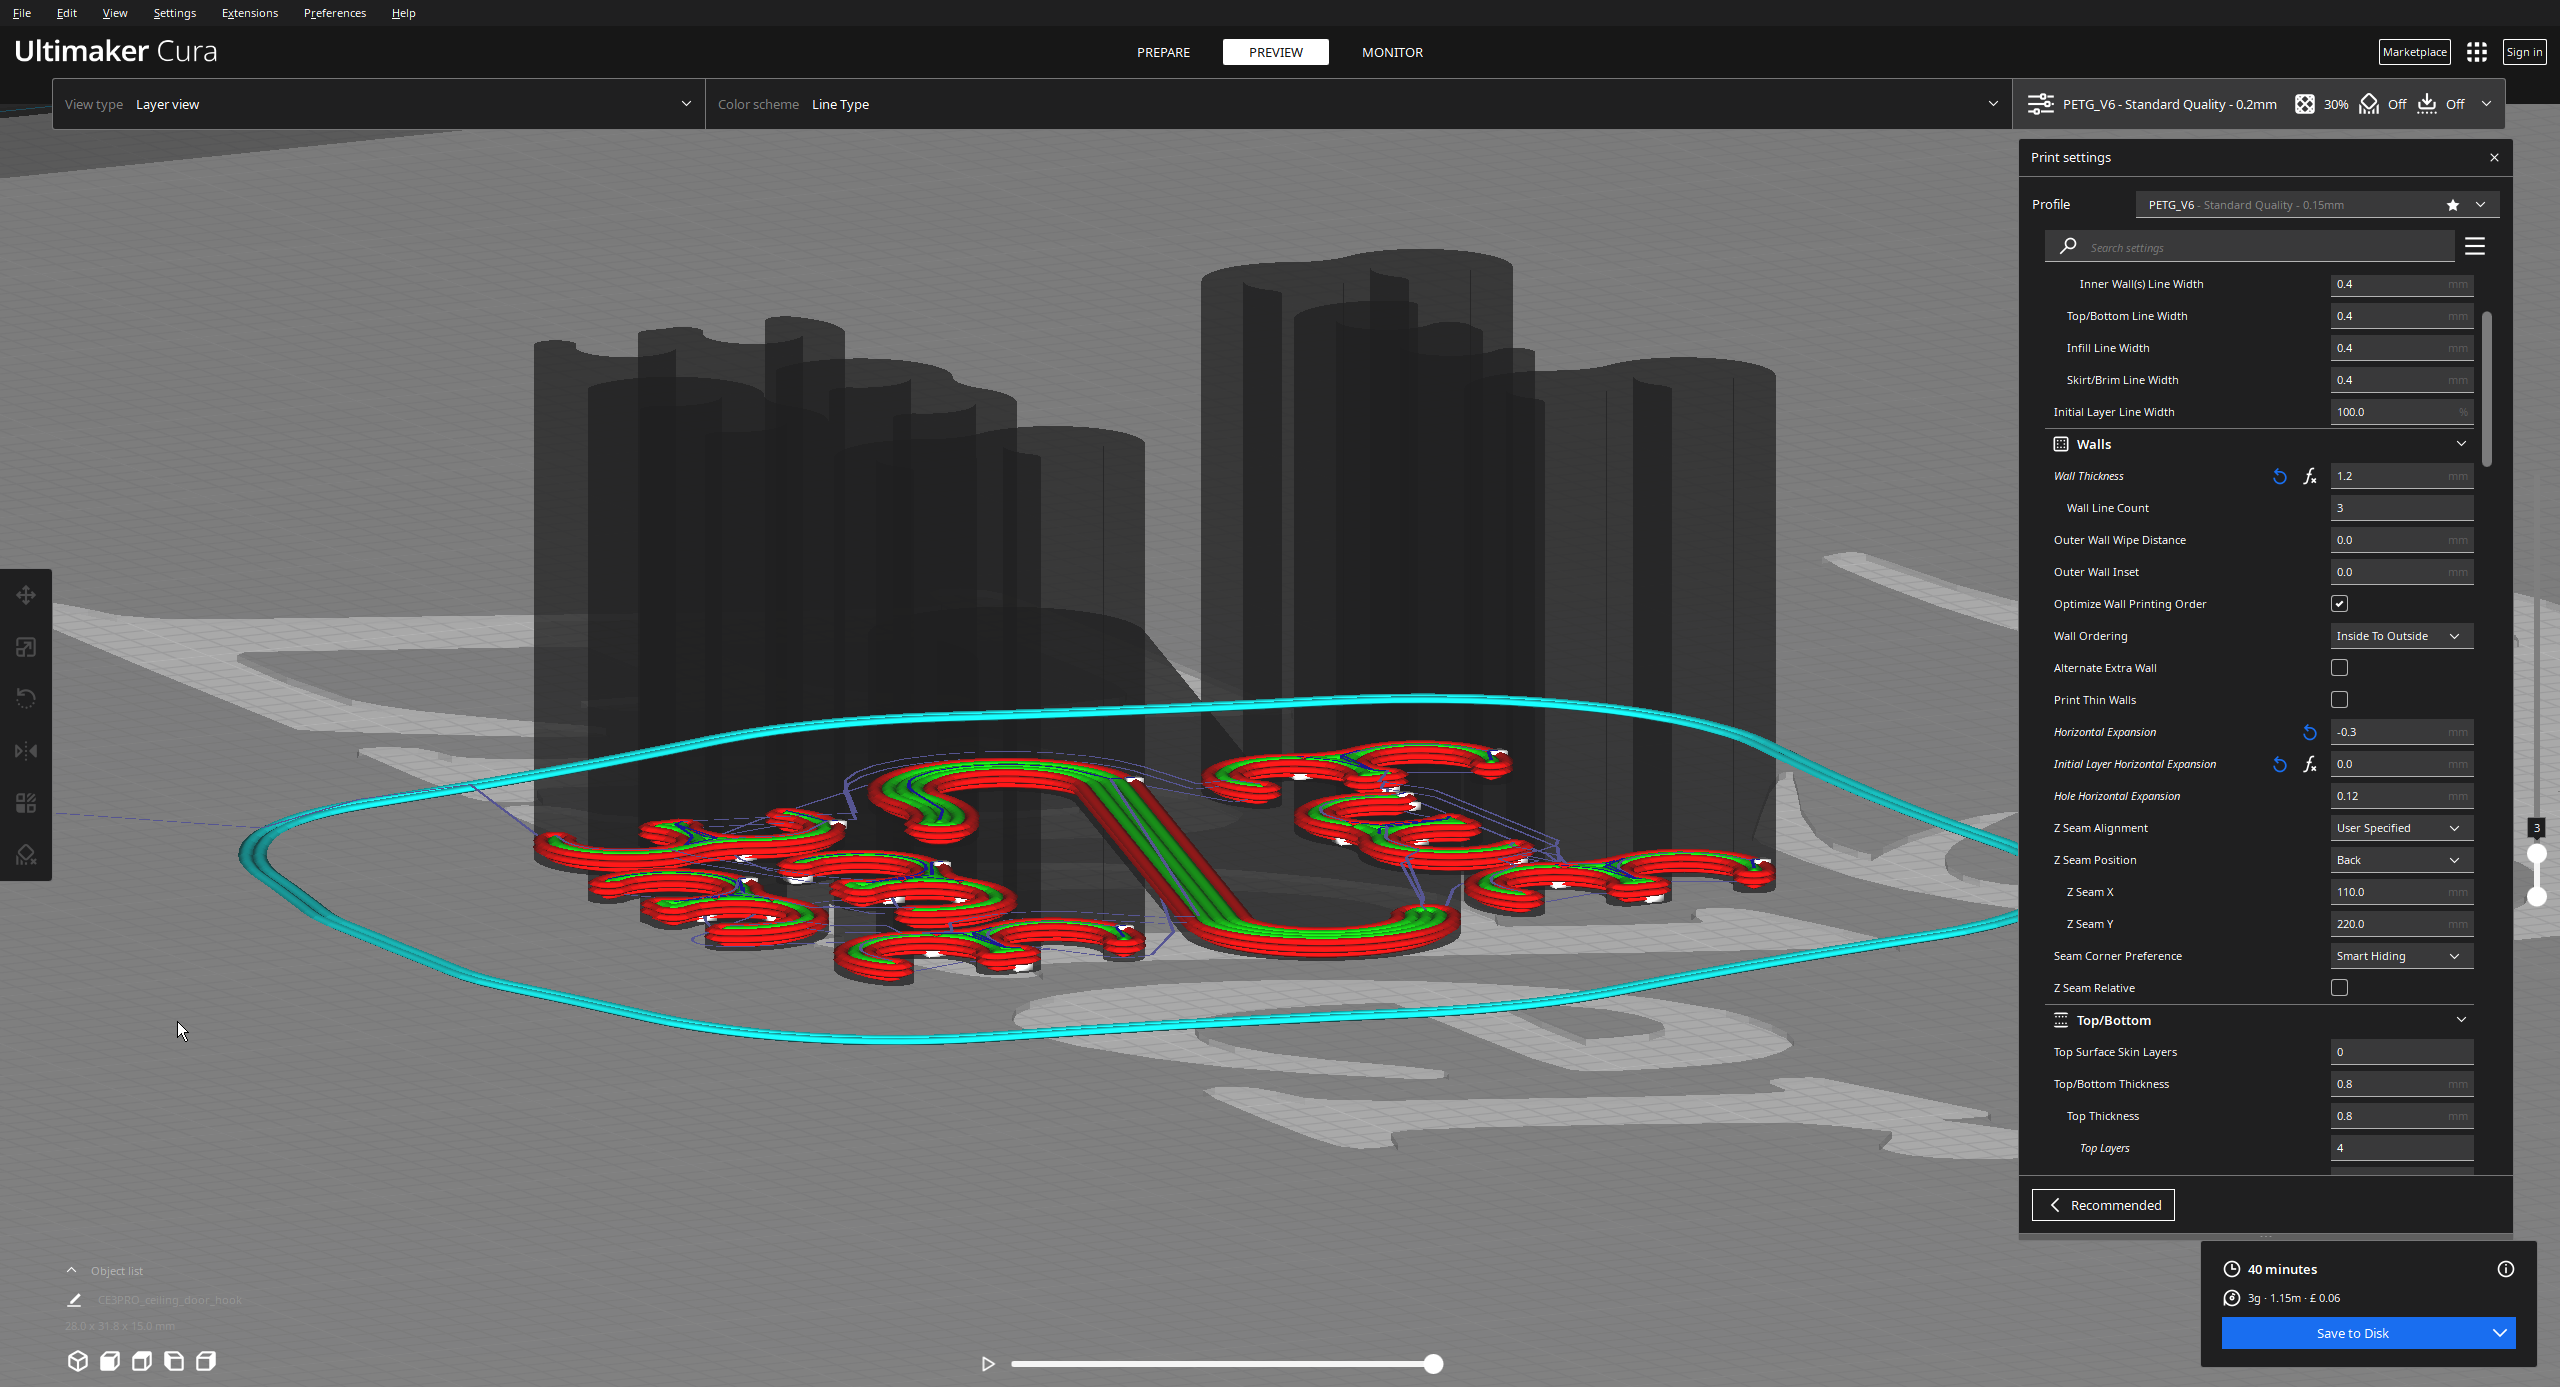Select the Mirror tool

pyautogui.click(x=26, y=750)
